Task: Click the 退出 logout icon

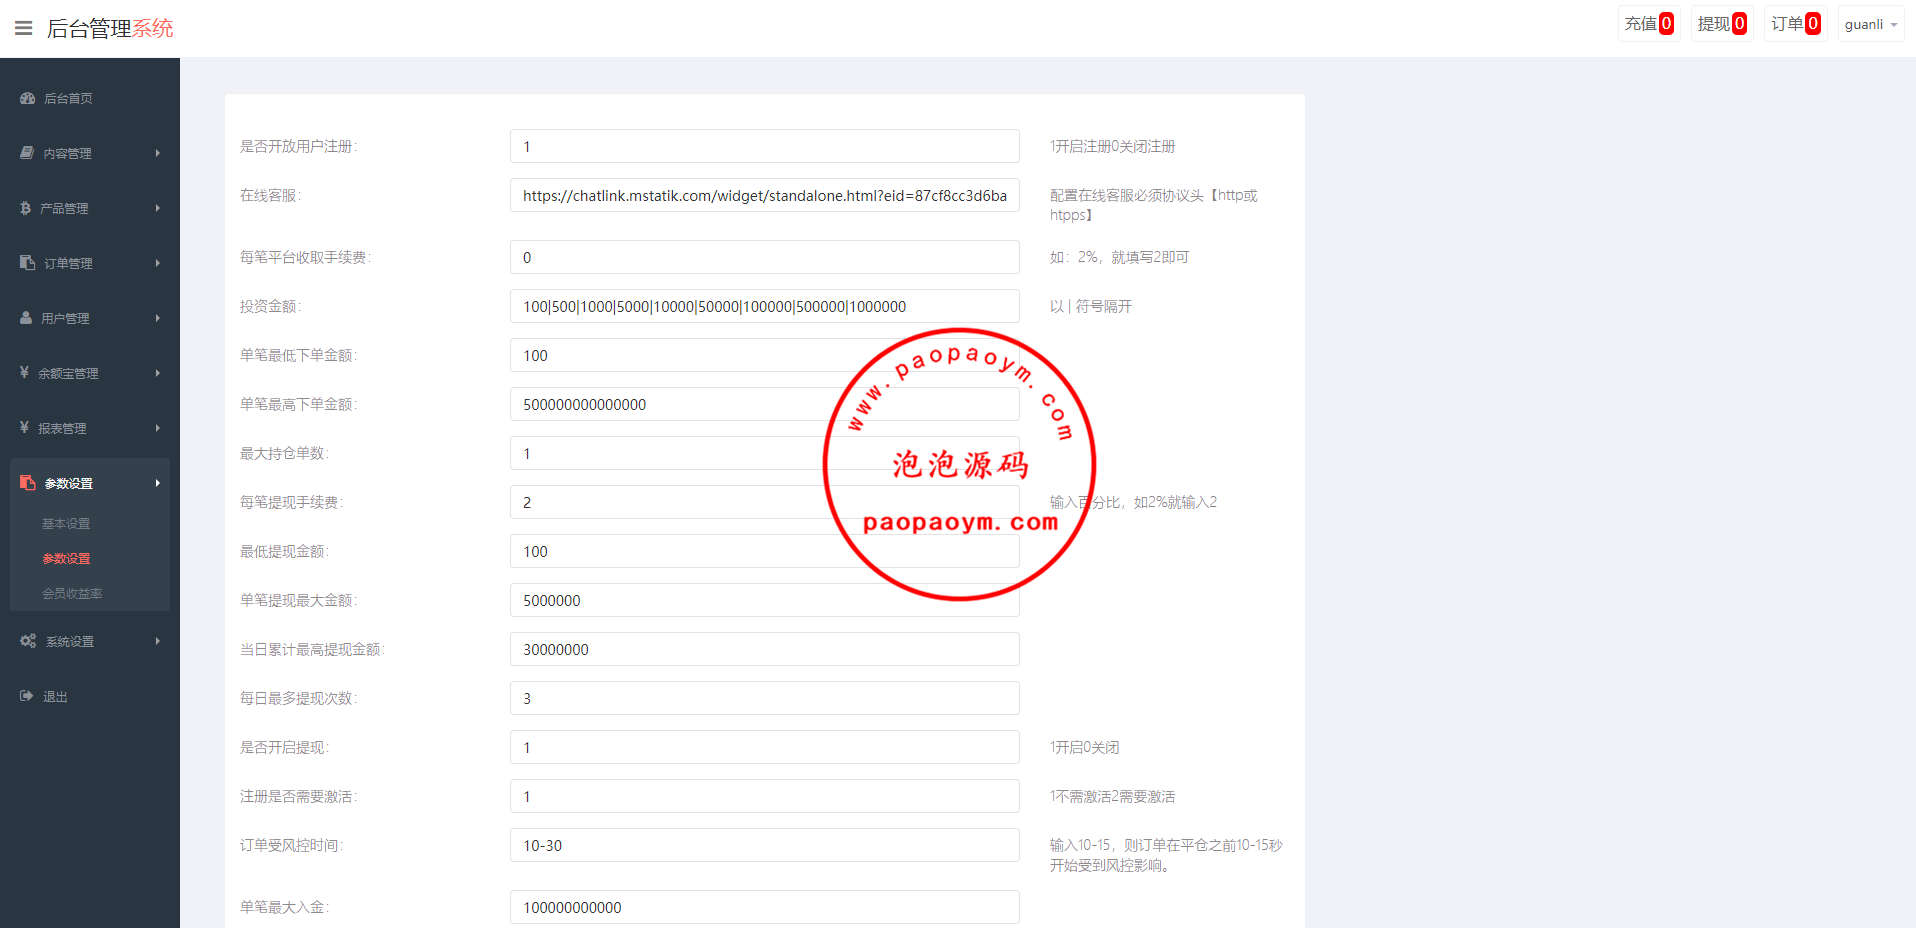Action: 27,696
